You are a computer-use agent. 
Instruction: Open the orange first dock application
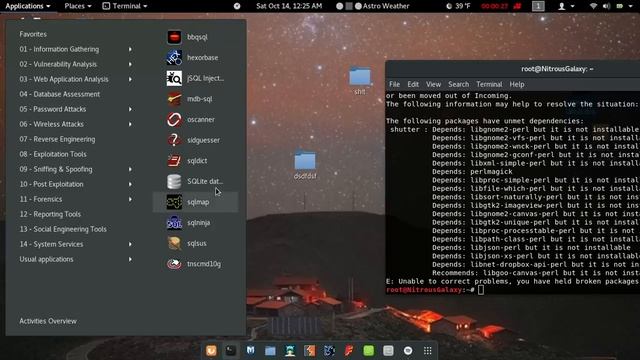[211, 351]
